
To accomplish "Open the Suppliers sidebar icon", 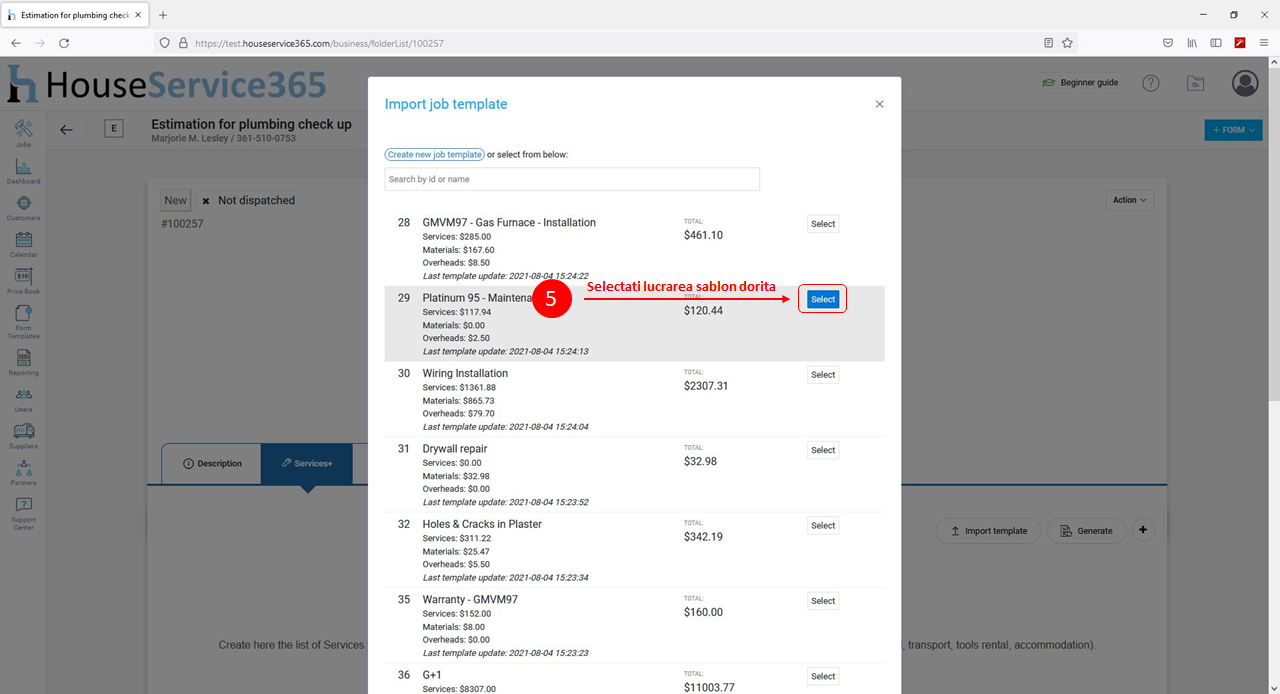I will click(24, 435).
